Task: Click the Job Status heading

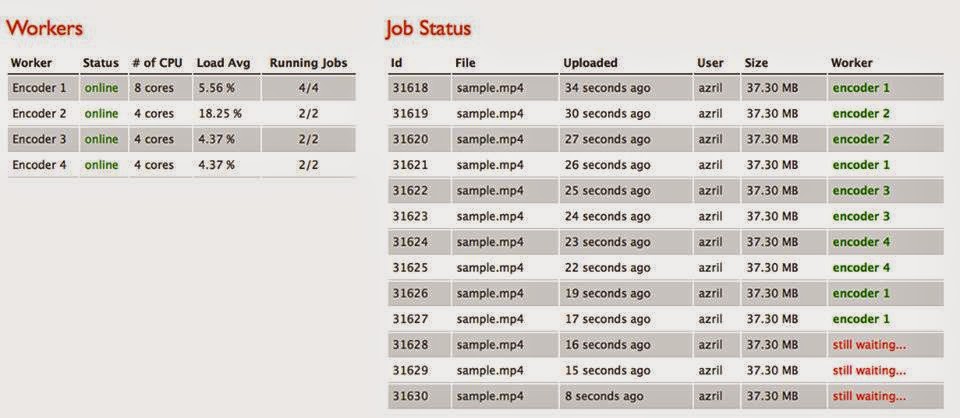Action: point(429,29)
